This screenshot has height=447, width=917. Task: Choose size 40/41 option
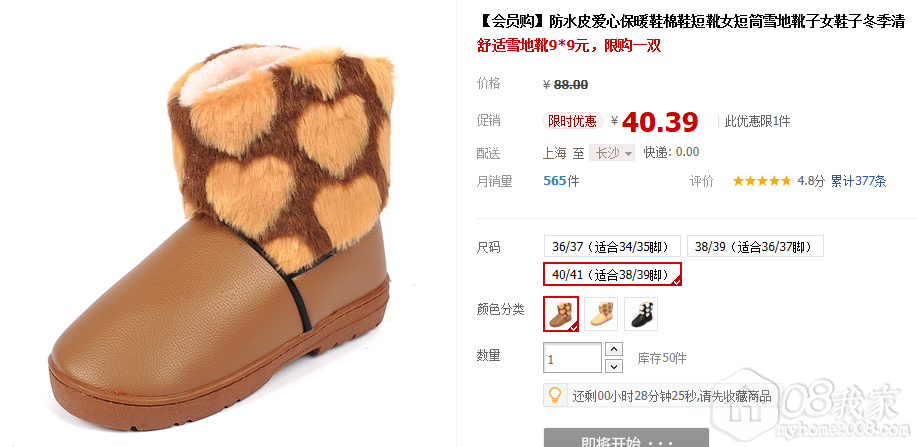coord(612,274)
